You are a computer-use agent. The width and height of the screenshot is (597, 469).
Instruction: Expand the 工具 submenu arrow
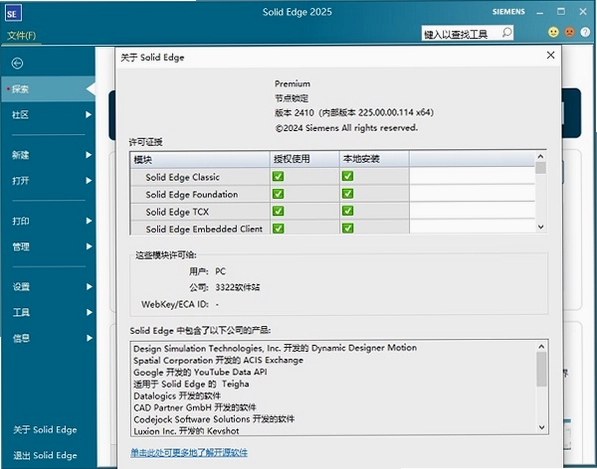point(88,313)
